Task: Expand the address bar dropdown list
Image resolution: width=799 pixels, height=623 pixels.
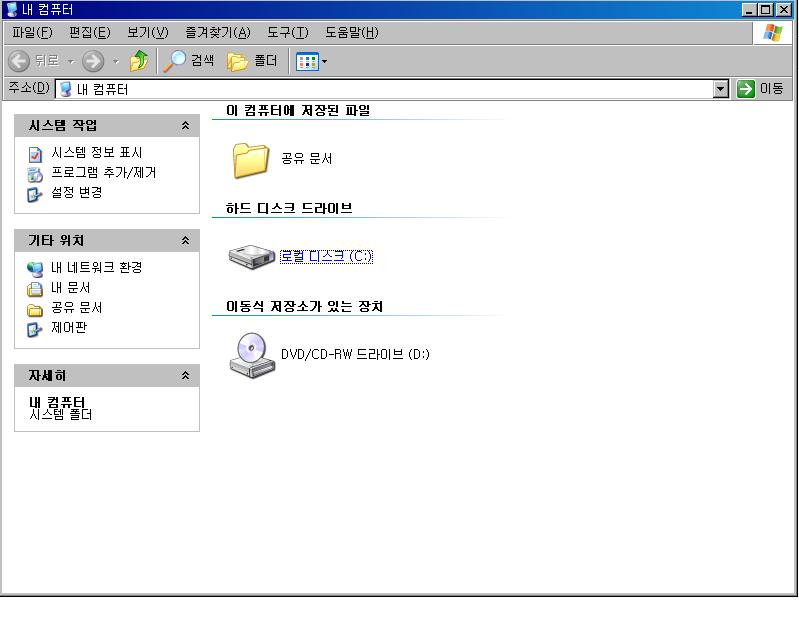Action: click(x=720, y=89)
